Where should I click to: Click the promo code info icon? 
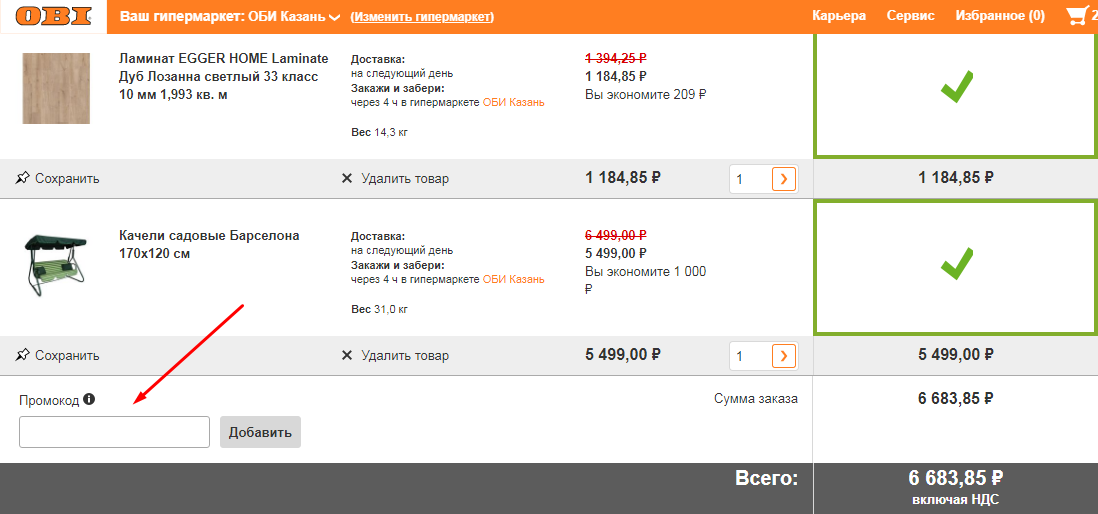(89, 399)
